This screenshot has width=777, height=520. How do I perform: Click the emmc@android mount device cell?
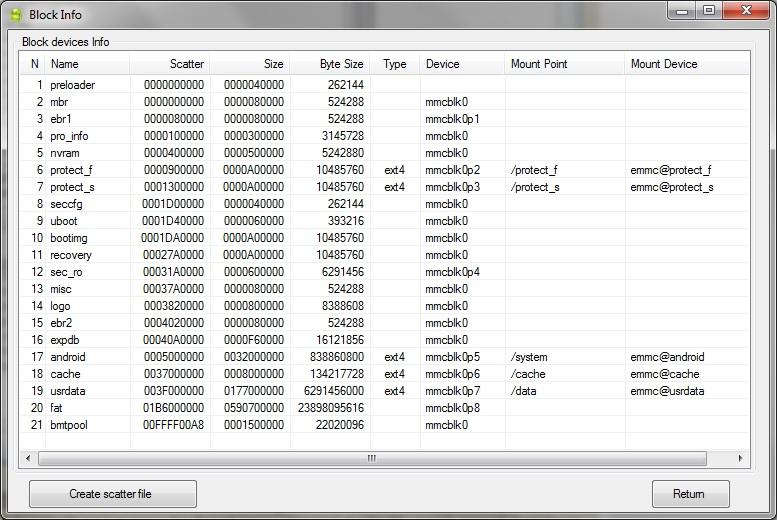pos(667,357)
